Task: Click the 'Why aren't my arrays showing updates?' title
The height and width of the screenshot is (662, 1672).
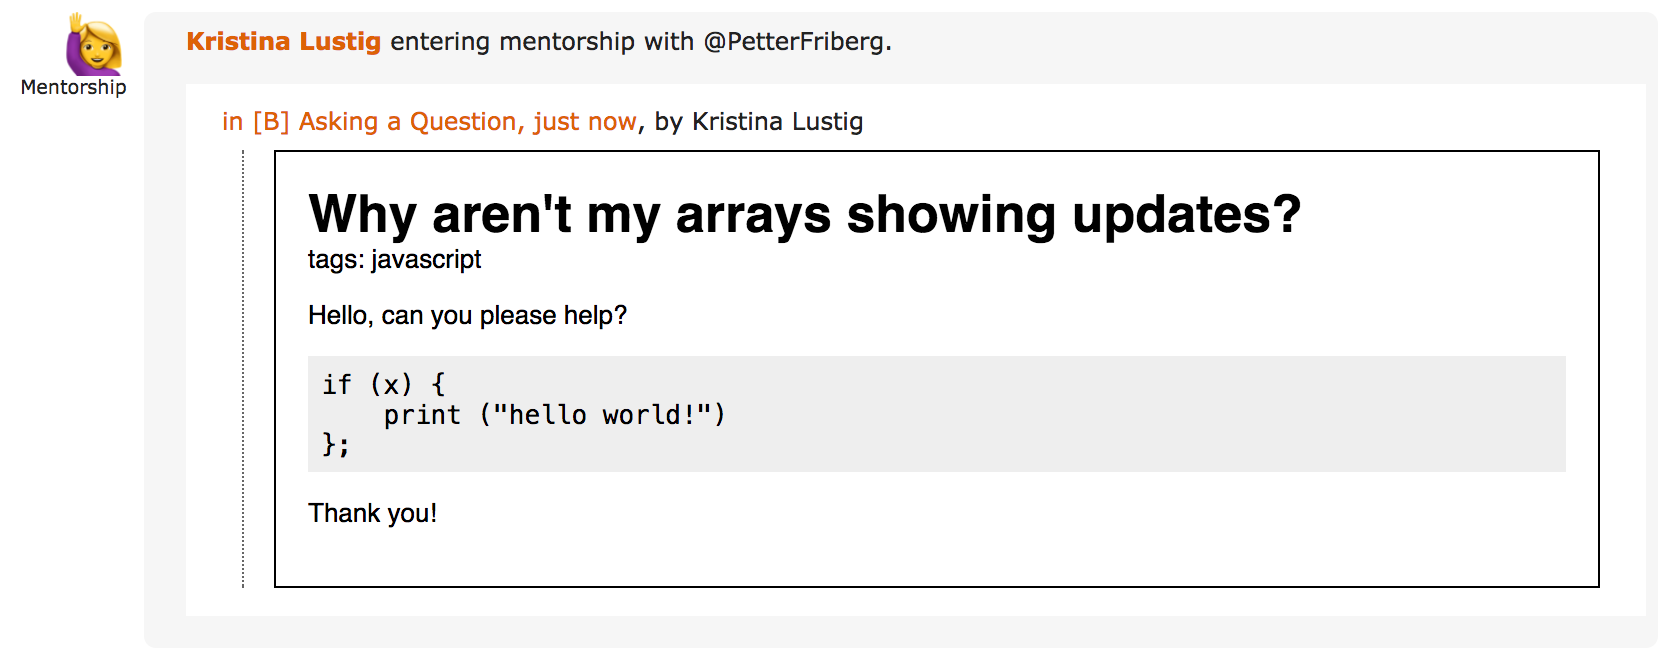Action: click(804, 214)
